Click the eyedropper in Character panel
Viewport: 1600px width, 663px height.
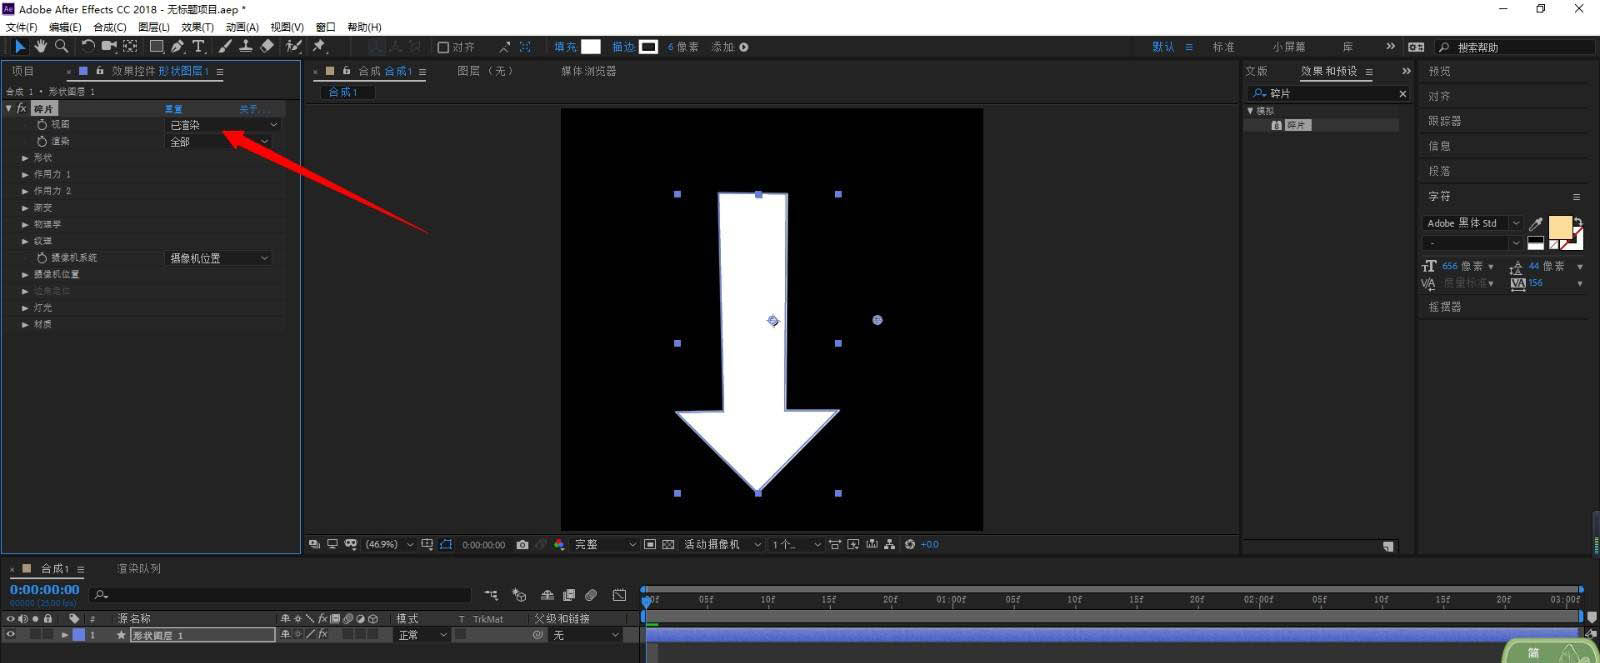click(1536, 224)
